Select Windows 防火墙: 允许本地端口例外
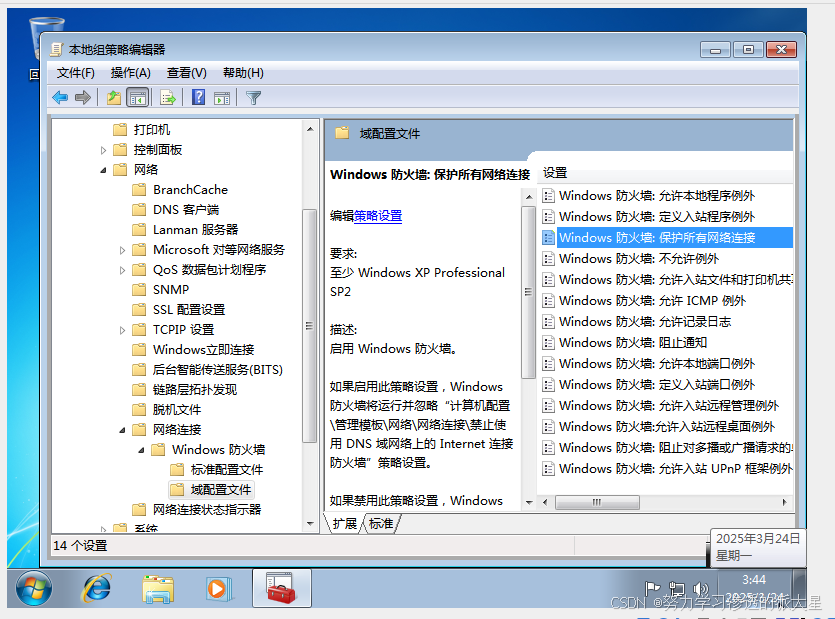Screen dimensions: 835x619 click(x=657, y=364)
